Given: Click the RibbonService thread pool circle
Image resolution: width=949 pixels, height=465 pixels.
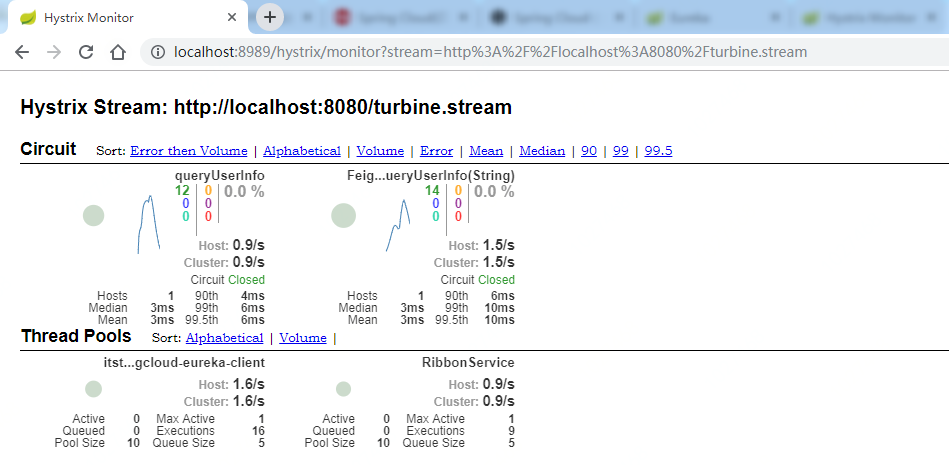Looking at the screenshot, I should [x=343, y=389].
